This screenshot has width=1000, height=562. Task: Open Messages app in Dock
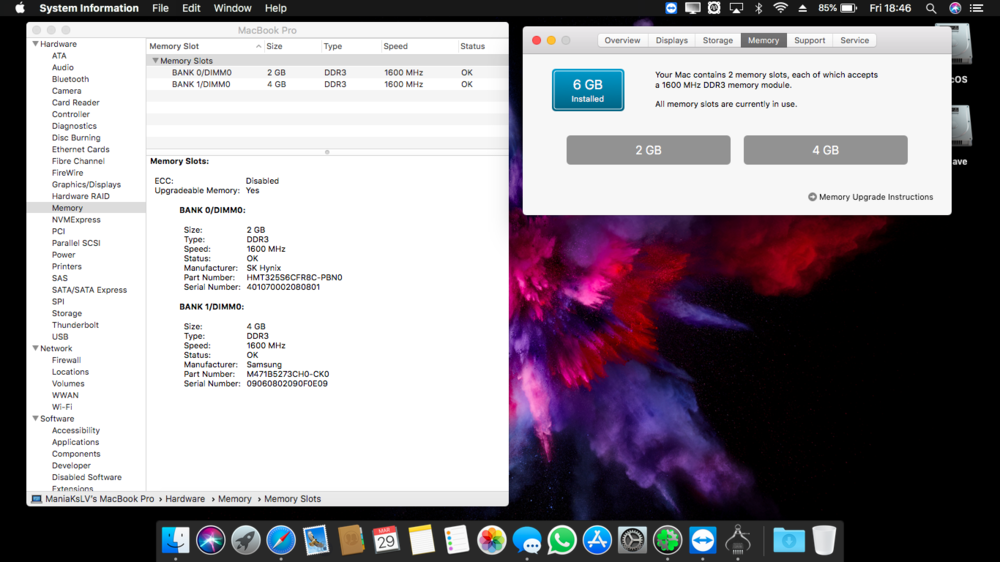click(527, 540)
